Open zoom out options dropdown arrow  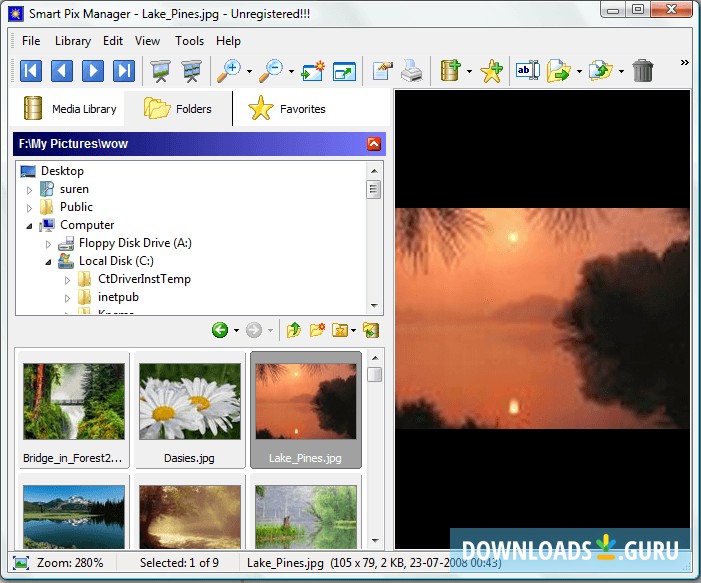point(291,71)
